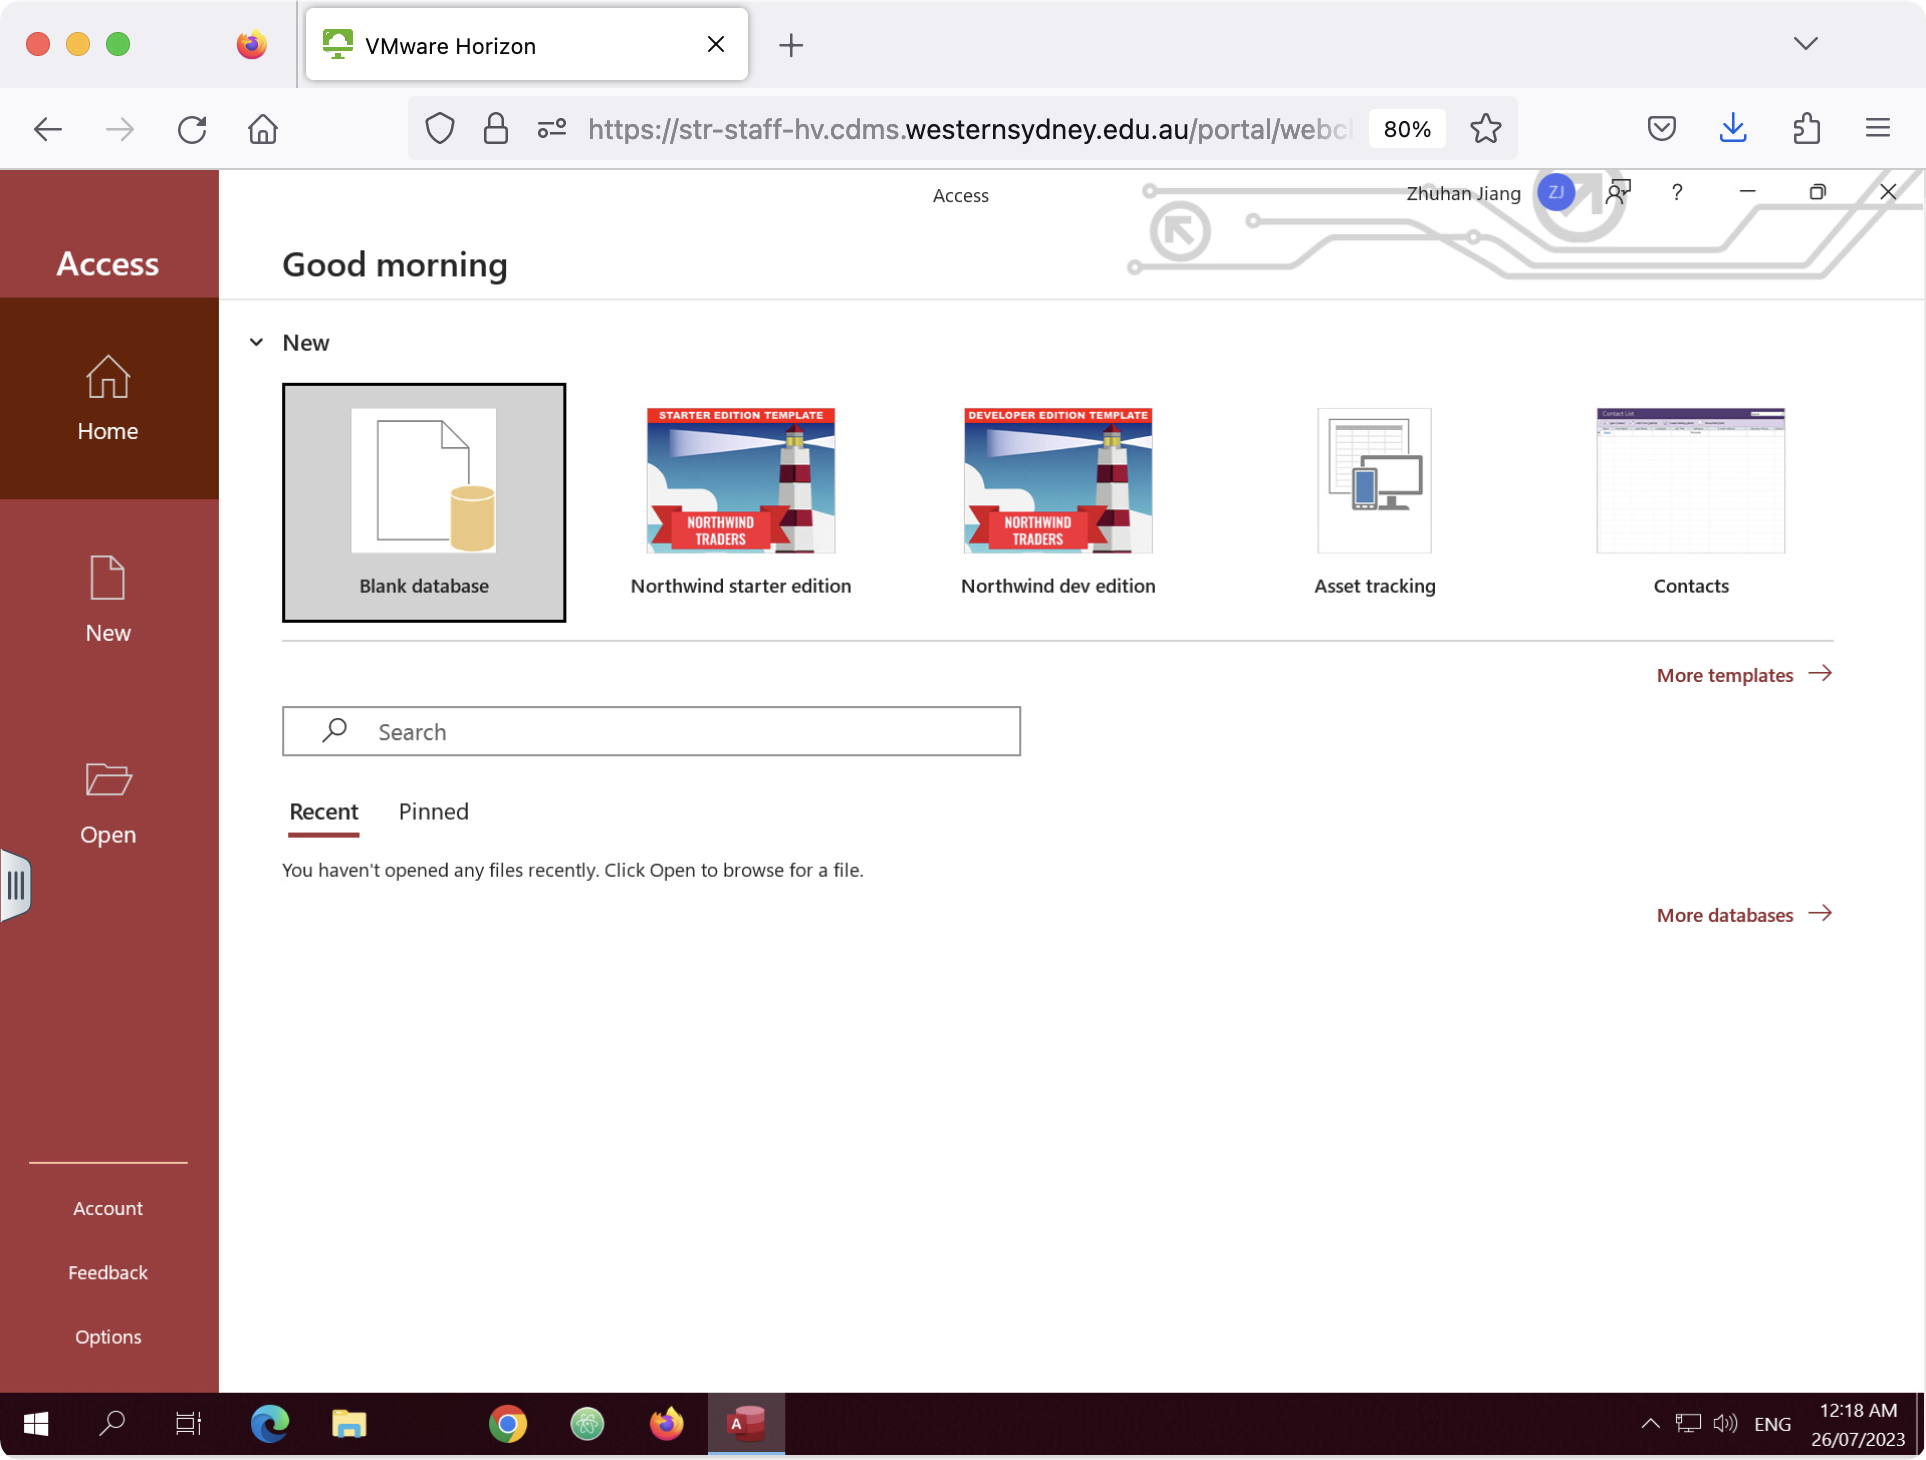Open Account settings in sidebar
The width and height of the screenshot is (1926, 1460).
click(108, 1208)
